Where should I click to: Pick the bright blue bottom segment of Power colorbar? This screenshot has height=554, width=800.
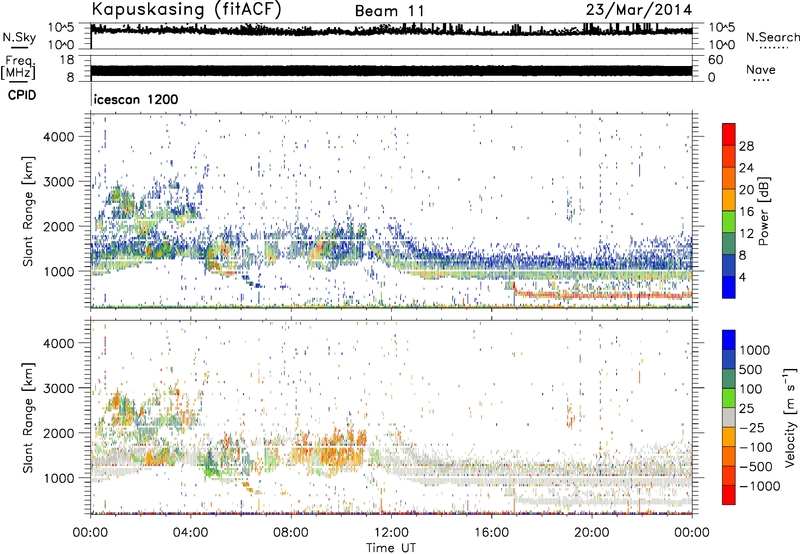[x=729, y=287]
